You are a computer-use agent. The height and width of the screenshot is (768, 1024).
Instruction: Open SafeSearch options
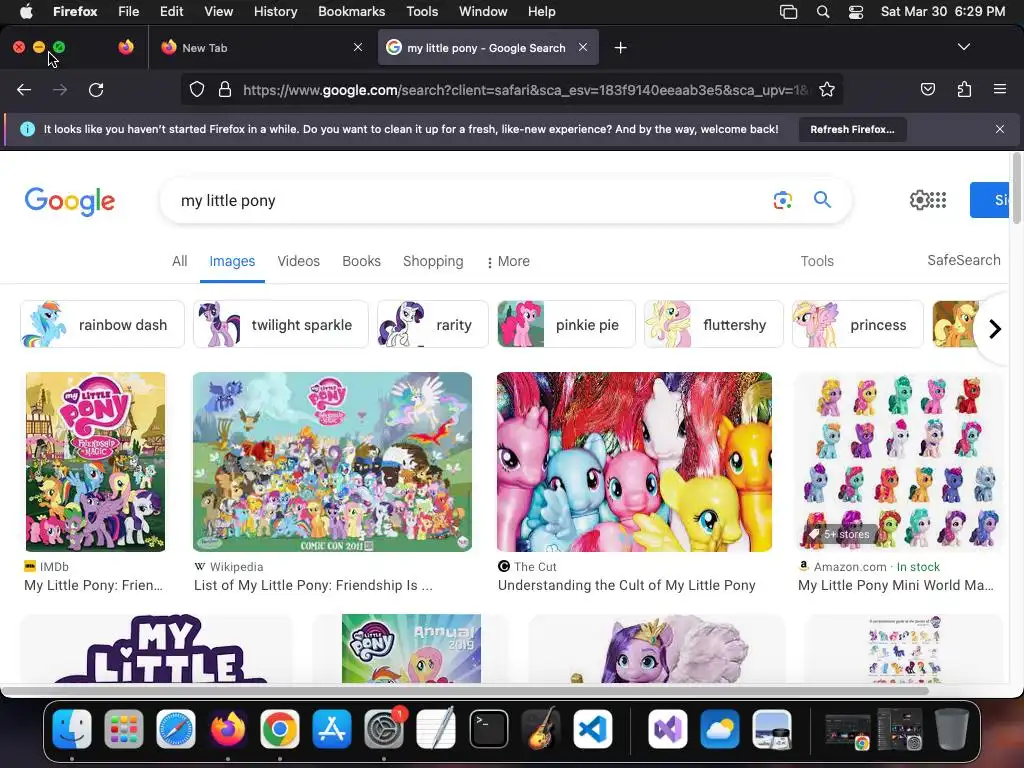964,260
